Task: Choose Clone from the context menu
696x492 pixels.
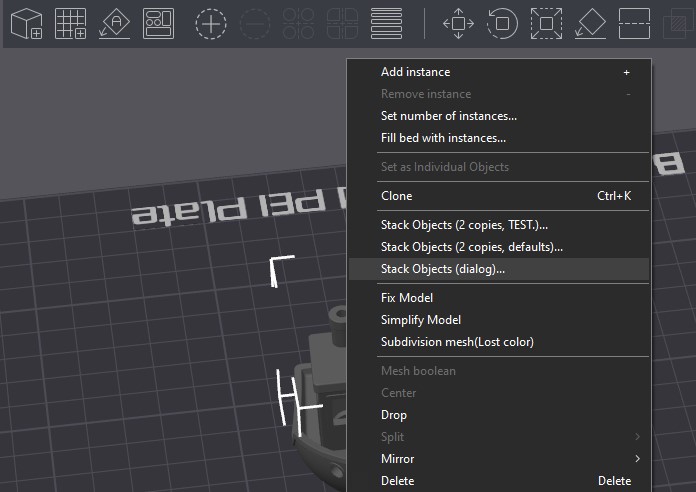Action: click(x=499, y=196)
